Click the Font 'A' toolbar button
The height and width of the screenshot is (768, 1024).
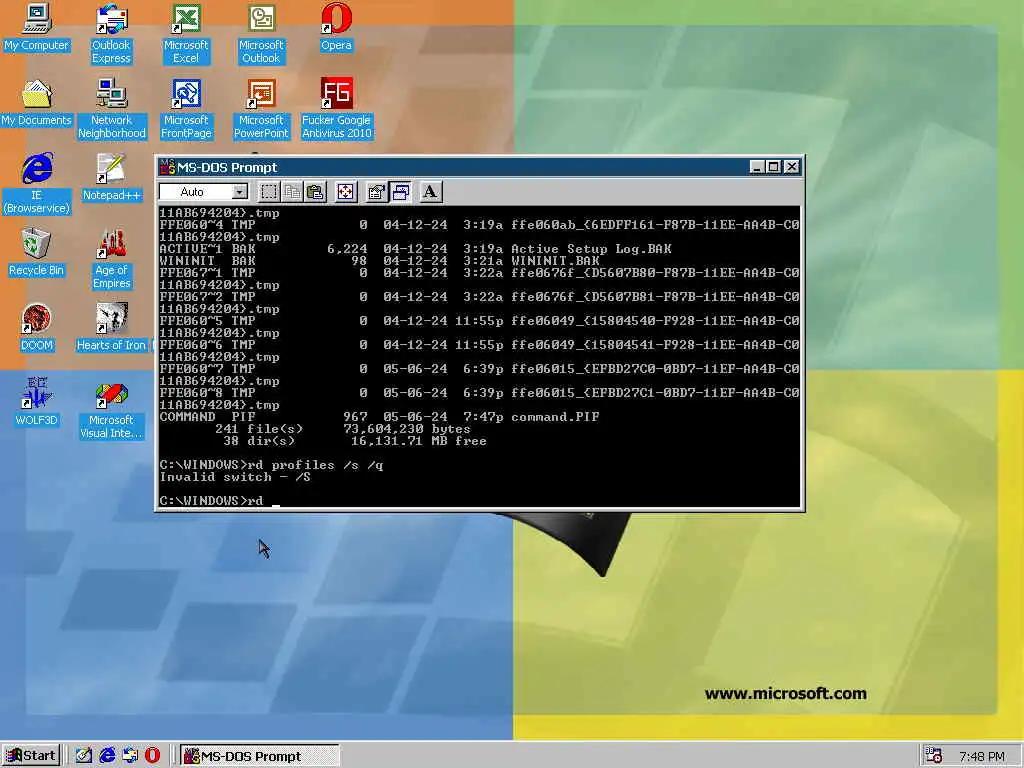[430, 191]
